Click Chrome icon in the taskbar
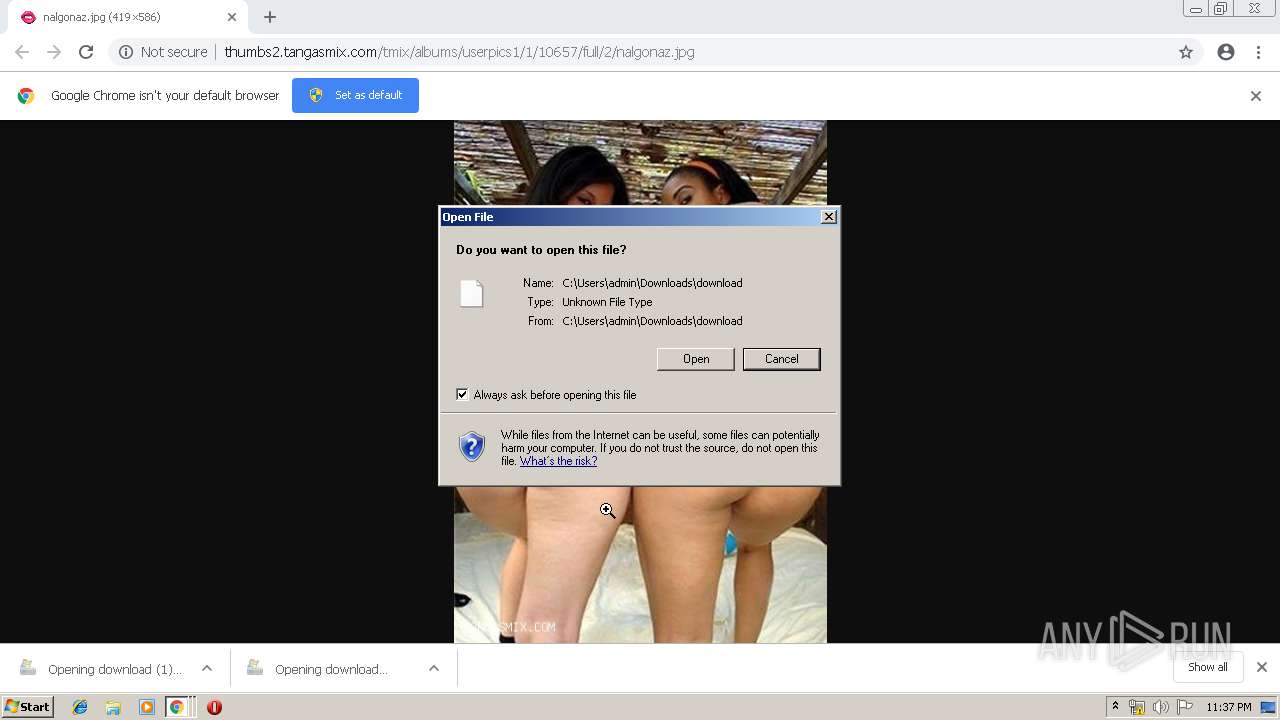Image resolution: width=1280 pixels, height=720 pixels. point(177,707)
